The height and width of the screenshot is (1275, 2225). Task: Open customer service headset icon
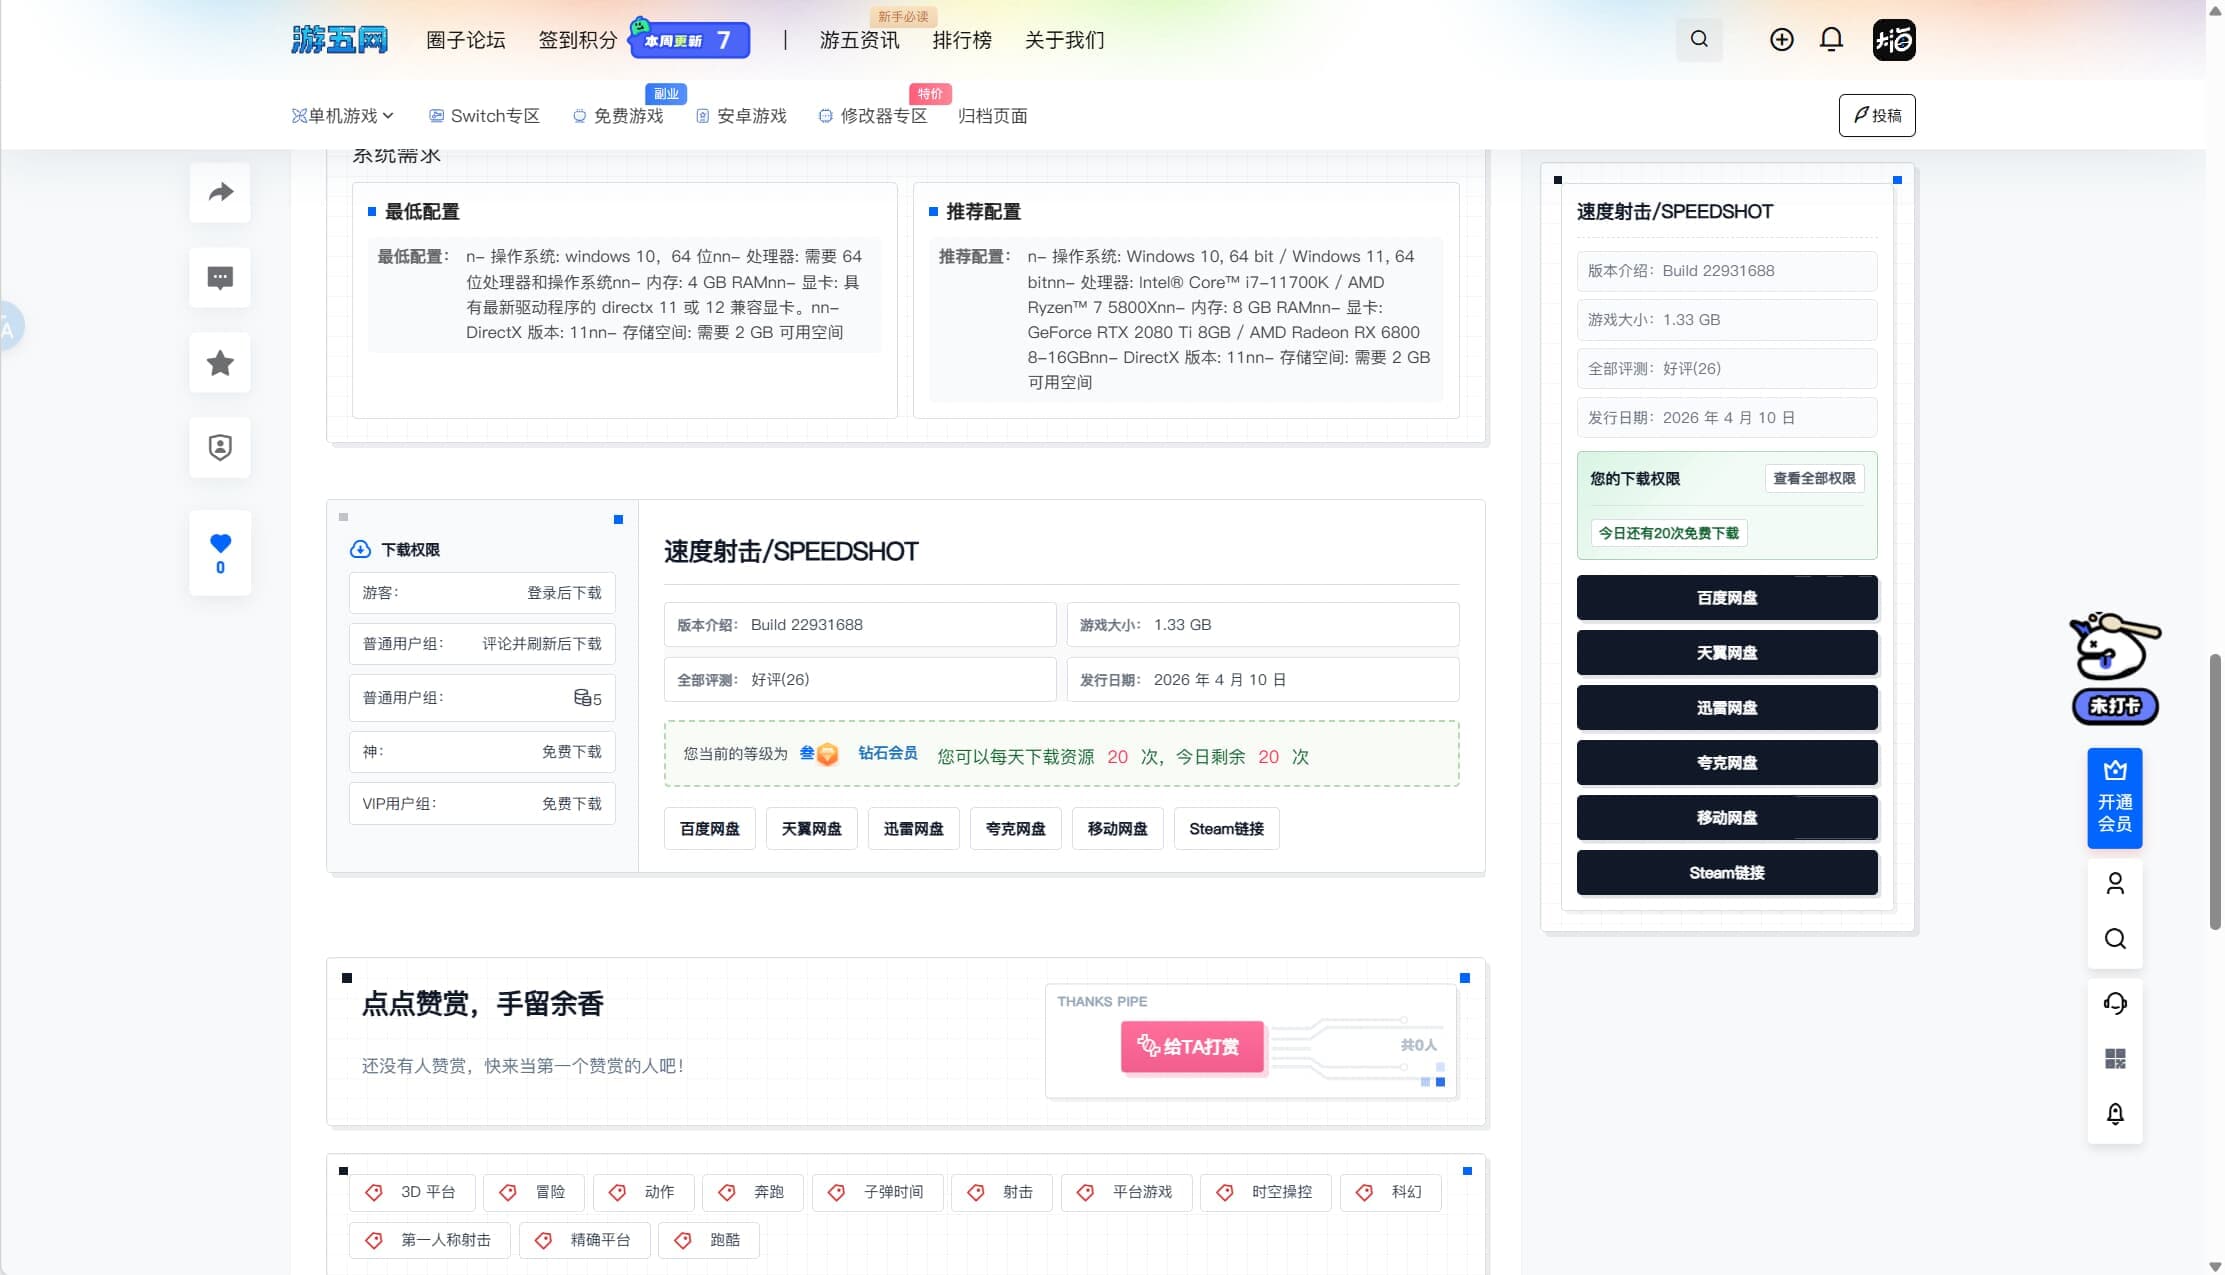[2115, 1004]
